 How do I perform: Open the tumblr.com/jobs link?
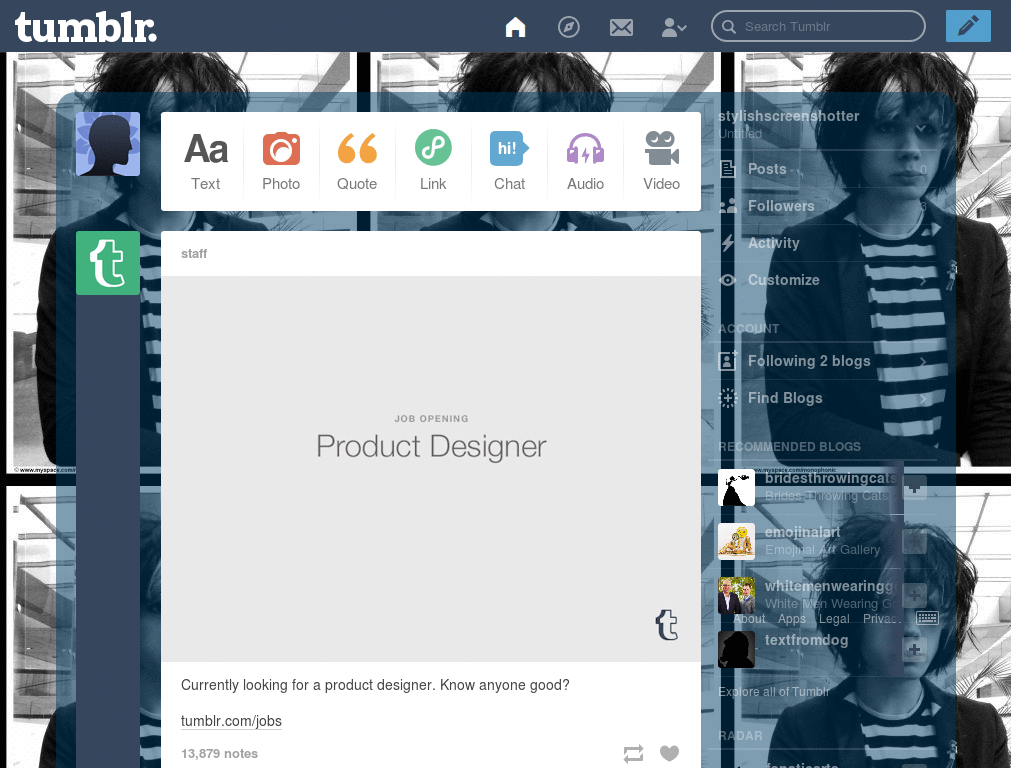click(x=231, y=721)
